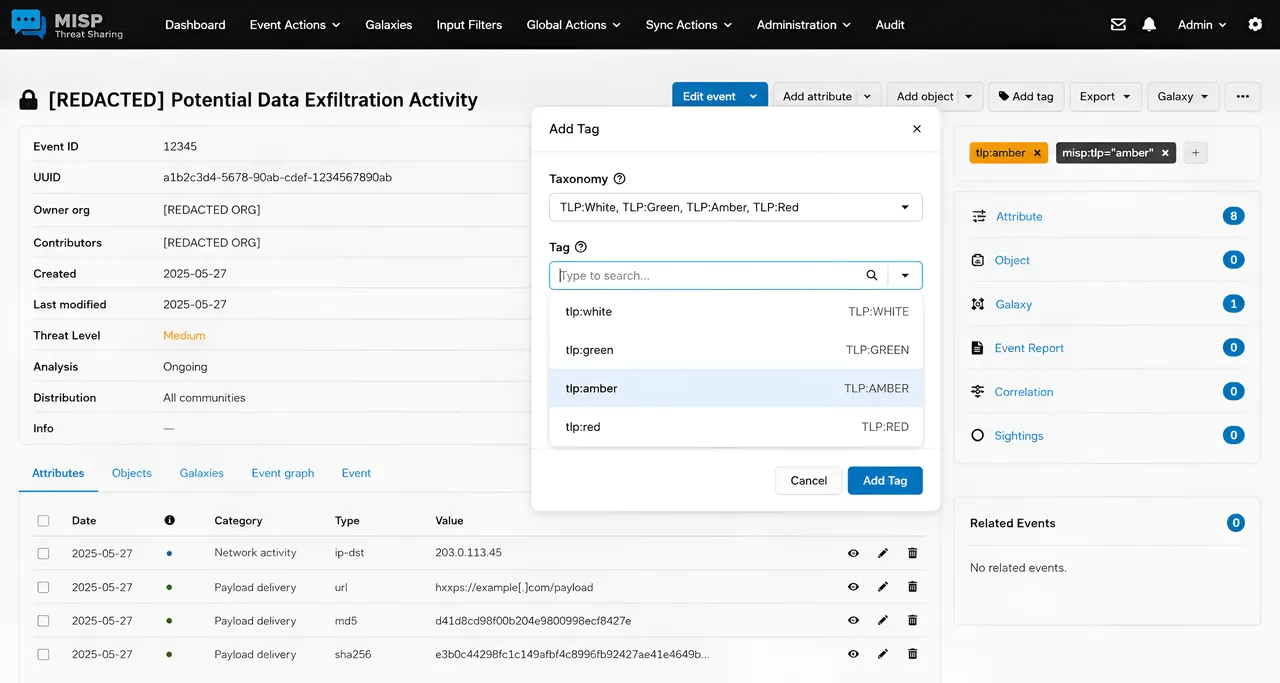Viewport: 1280px width, 683px height.
Task: Toggle eye visibility for 203.0.113.45 row
Action: coord(853,553)
